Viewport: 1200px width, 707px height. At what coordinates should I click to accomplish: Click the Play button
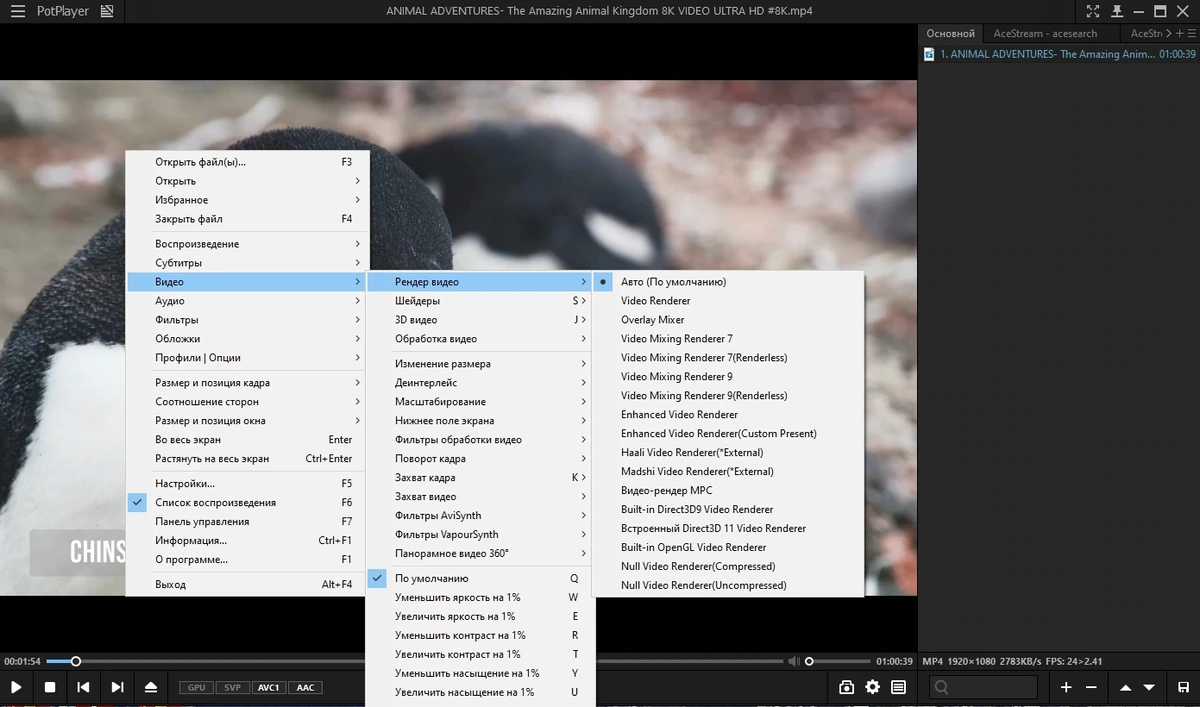pos(16,687)
